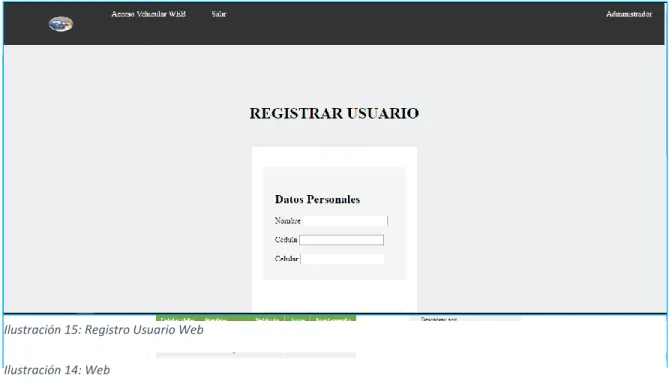The height and width of the screenshot is (390, 672).
Task: Click the Cedula field label
Action: tap(286, 240)
